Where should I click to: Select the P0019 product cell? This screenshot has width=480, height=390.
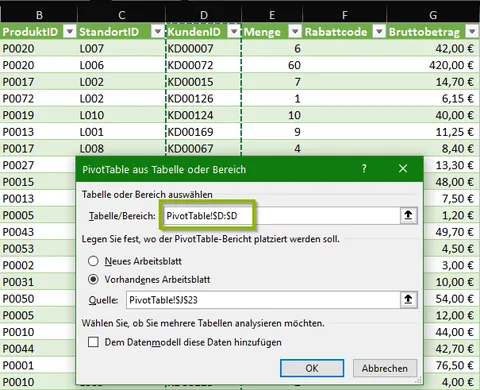click(x=39, y=115)
